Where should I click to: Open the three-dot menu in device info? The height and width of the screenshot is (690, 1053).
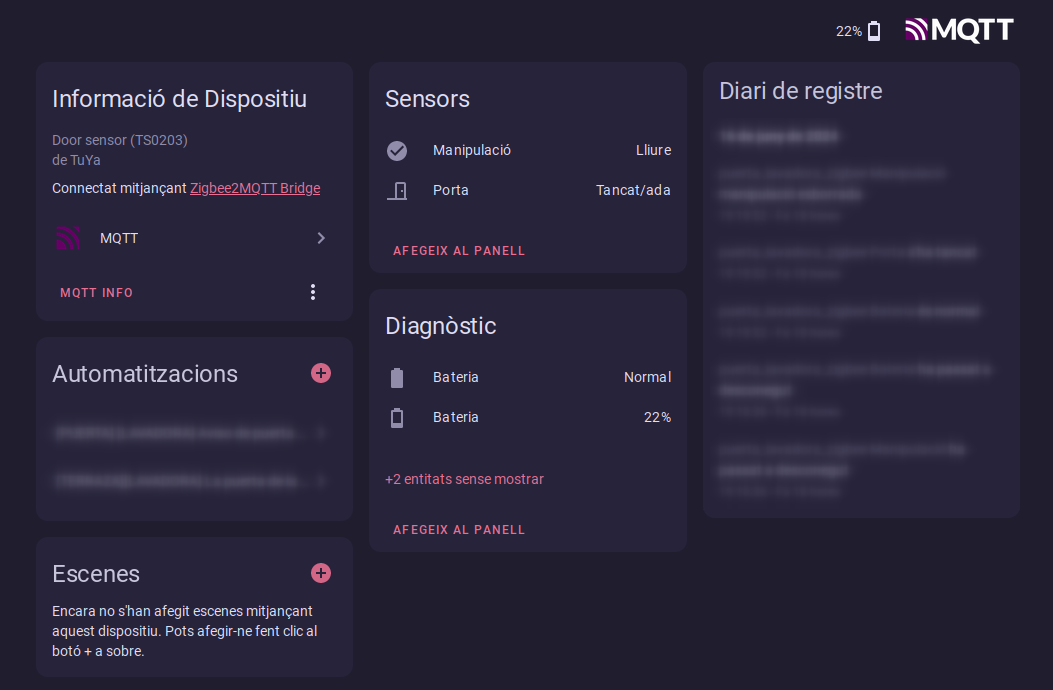(x=313, y=292)
